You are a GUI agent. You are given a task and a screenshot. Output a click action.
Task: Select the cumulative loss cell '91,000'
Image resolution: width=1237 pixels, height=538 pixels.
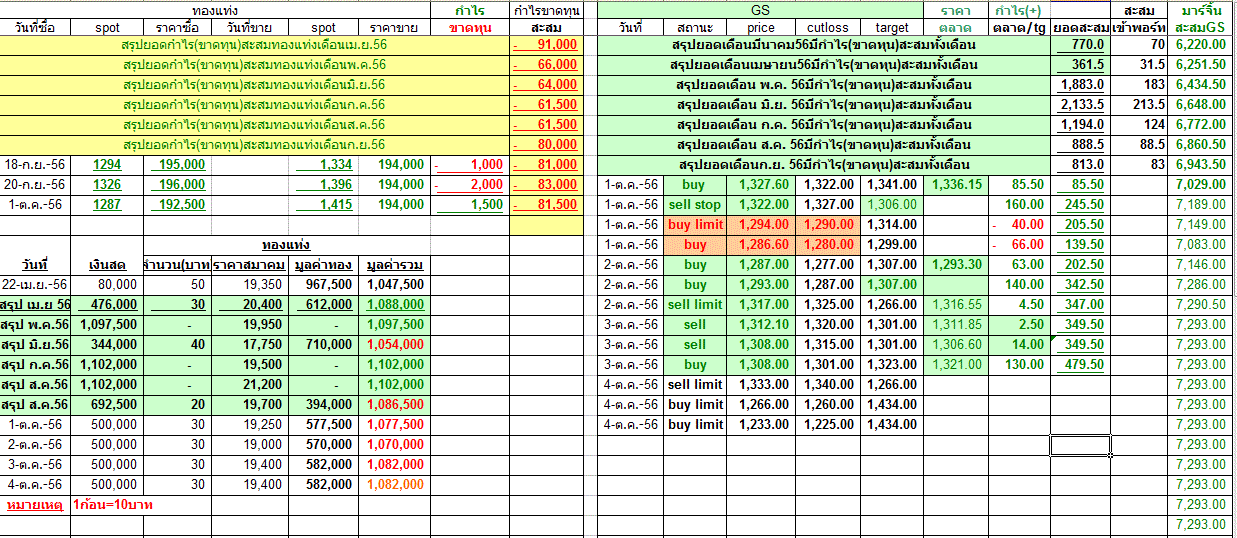(x=545, y=45)
